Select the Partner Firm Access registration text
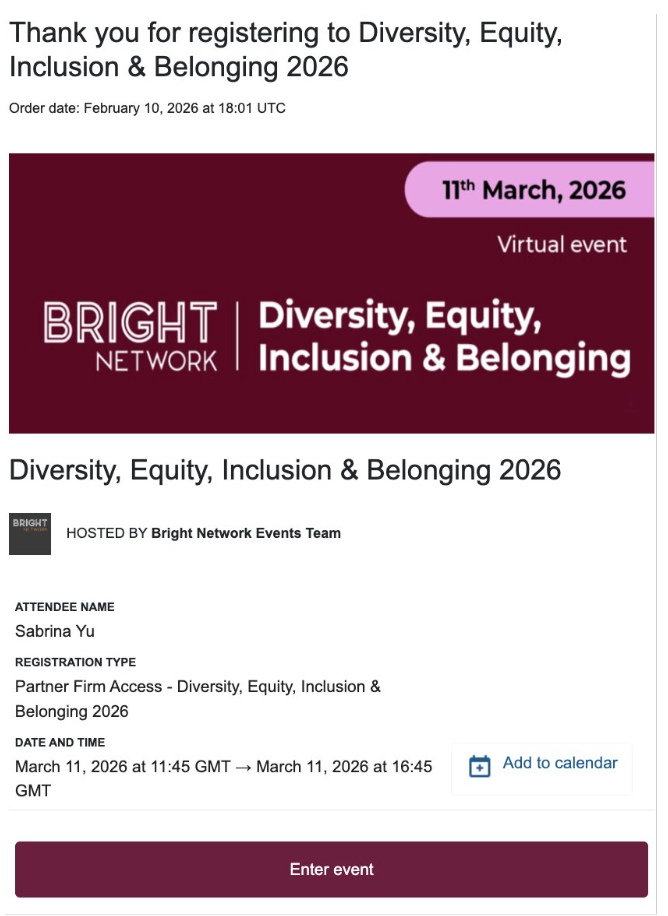The width and height of the screenshot is (668, 916). point(198,699)
